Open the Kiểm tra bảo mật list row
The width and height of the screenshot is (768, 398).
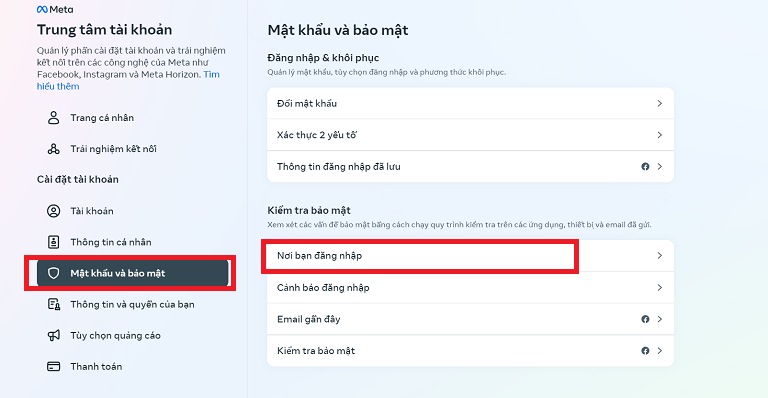[x=470, y=351]
